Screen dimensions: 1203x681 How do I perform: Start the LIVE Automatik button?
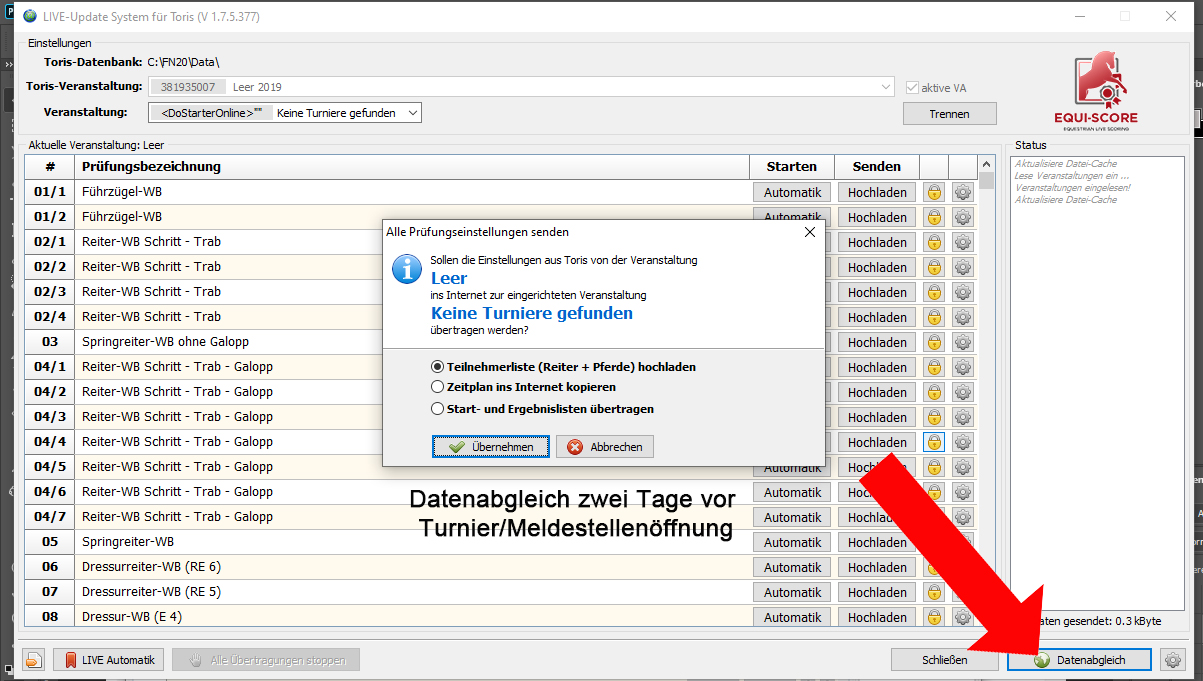[x=109, y=660]
